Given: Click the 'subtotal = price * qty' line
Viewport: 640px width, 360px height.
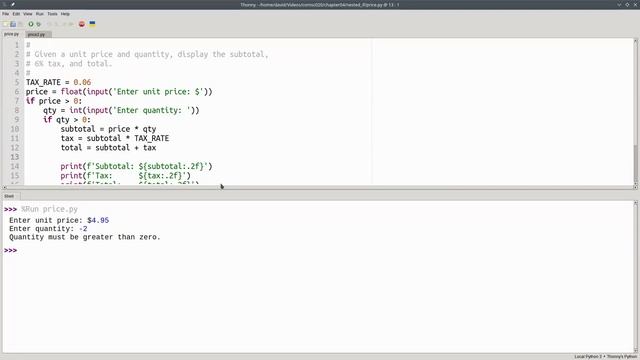Looking at the screenshot, I should 109,129.
